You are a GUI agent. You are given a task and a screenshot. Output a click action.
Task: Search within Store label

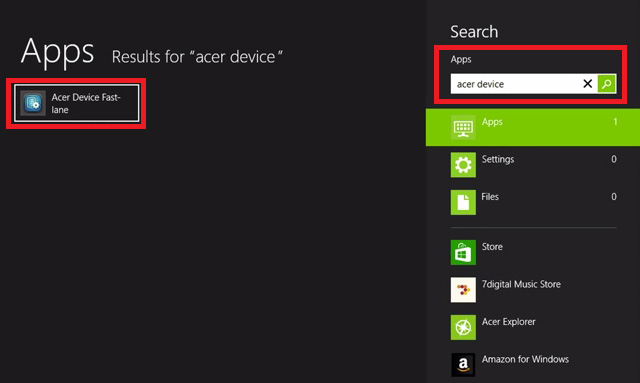tap(492, 247)
